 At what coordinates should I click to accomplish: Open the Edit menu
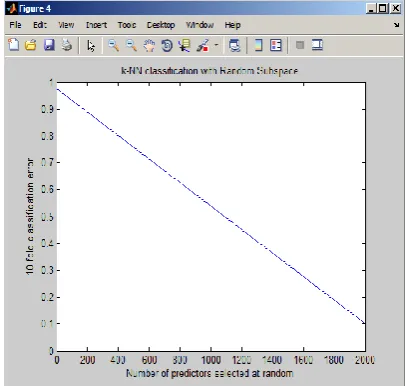click(x=40, y=25)
